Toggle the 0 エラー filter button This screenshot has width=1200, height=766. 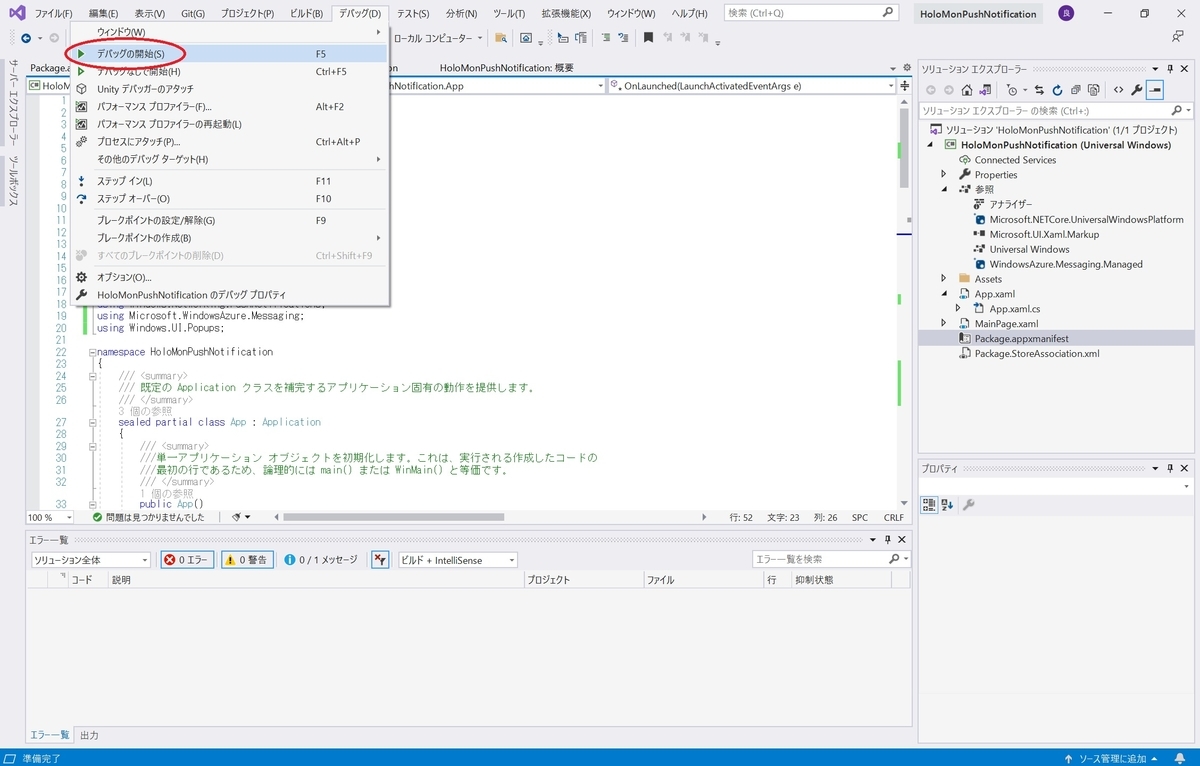[x=187, y=560]
